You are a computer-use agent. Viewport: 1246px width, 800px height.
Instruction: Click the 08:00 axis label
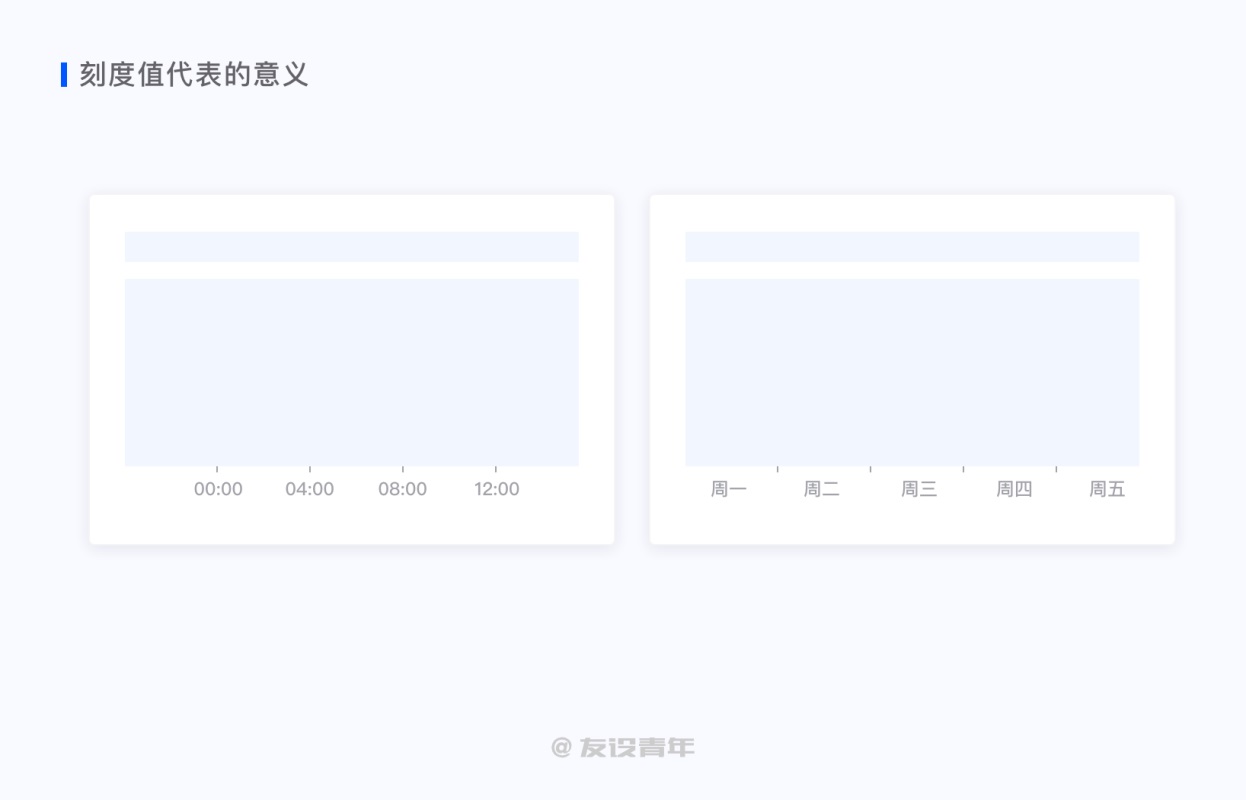click(x=402, y=489)
